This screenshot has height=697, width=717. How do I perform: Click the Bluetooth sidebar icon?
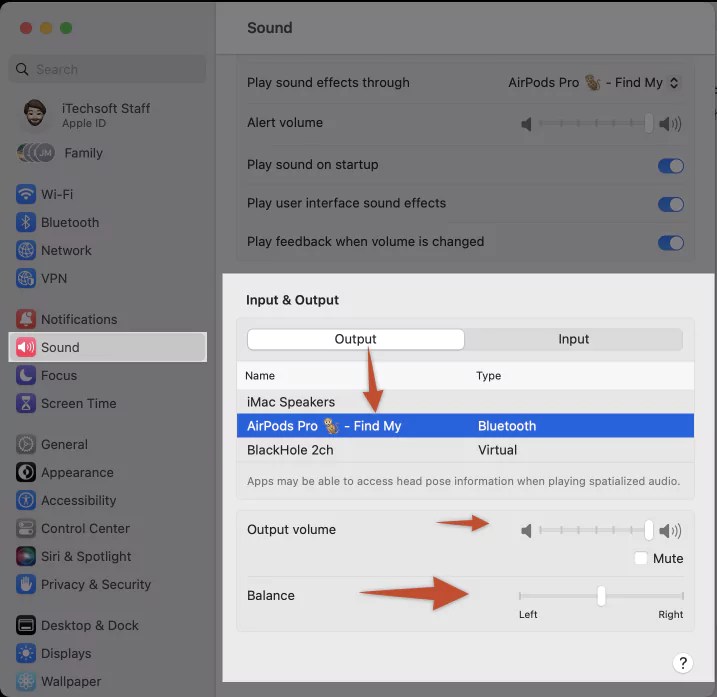(26, 222)
